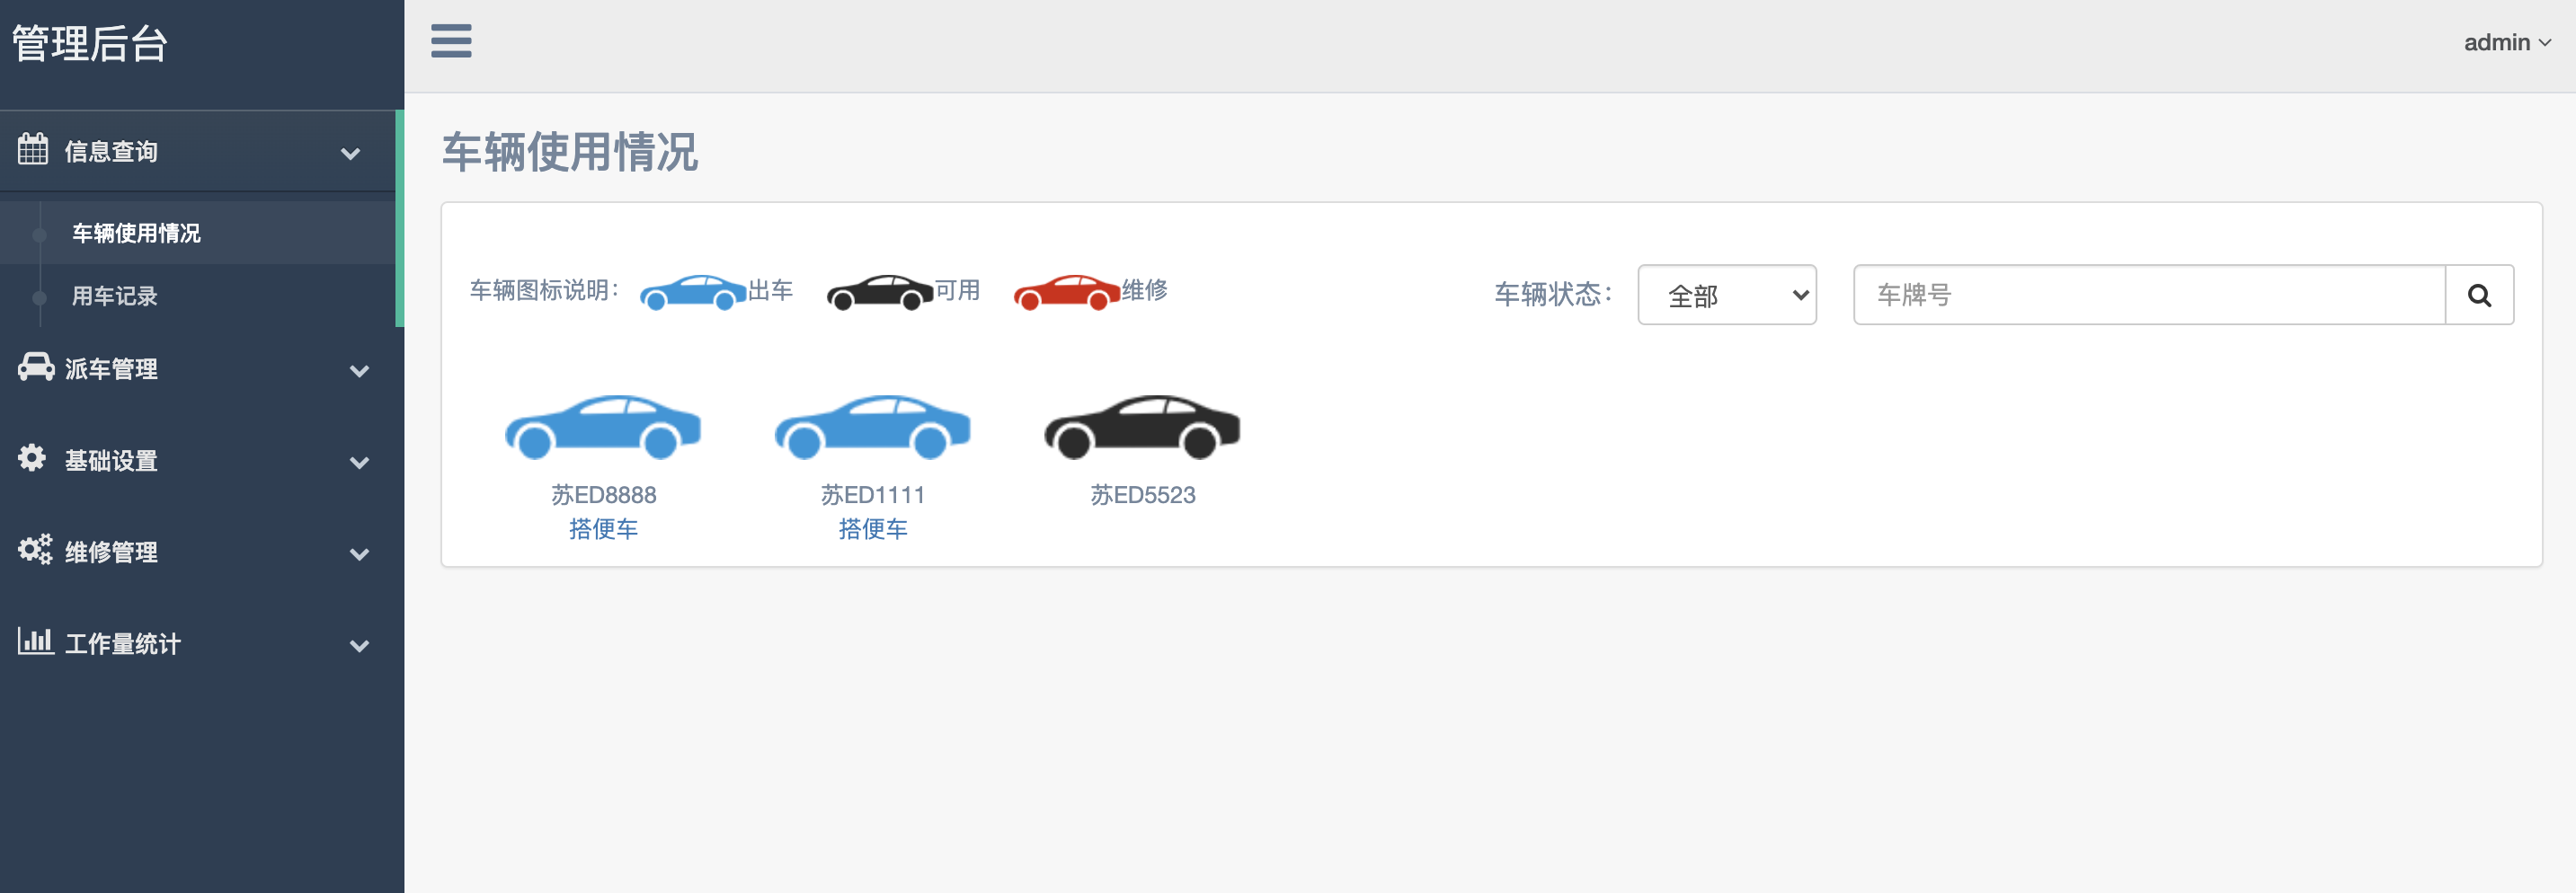Expand the 工作量统计 menu chevron
The image size is (2576, 893).
point(359,646)
